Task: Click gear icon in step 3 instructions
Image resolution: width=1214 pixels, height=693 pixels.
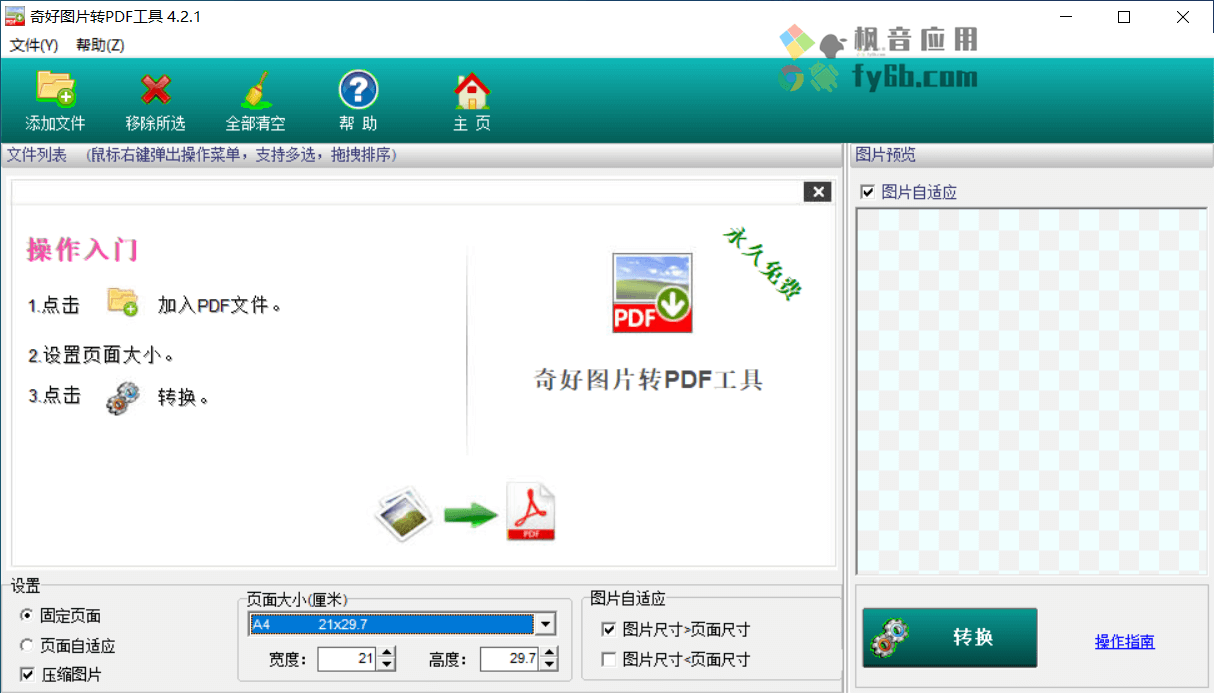Action: [x=122, y=397]
